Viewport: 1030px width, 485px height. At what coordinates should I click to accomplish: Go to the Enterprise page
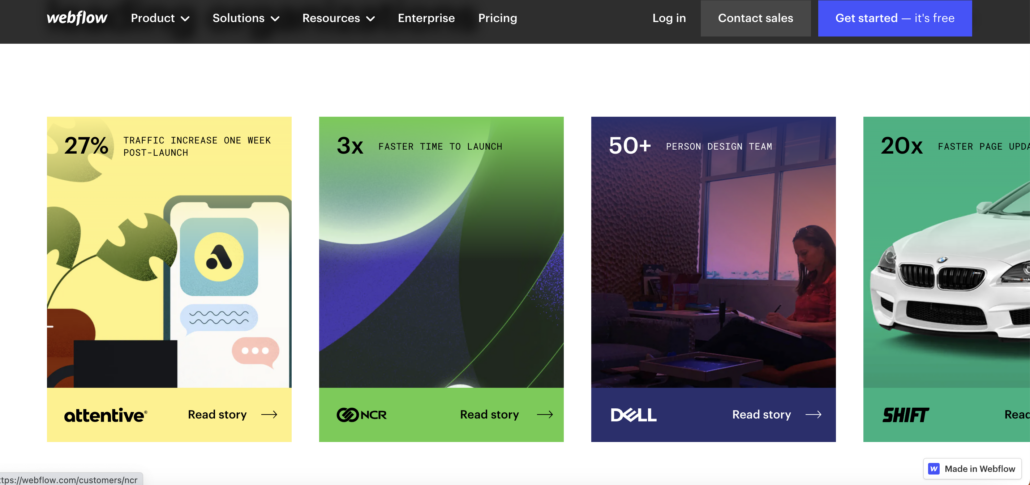(x=426, y=18)
